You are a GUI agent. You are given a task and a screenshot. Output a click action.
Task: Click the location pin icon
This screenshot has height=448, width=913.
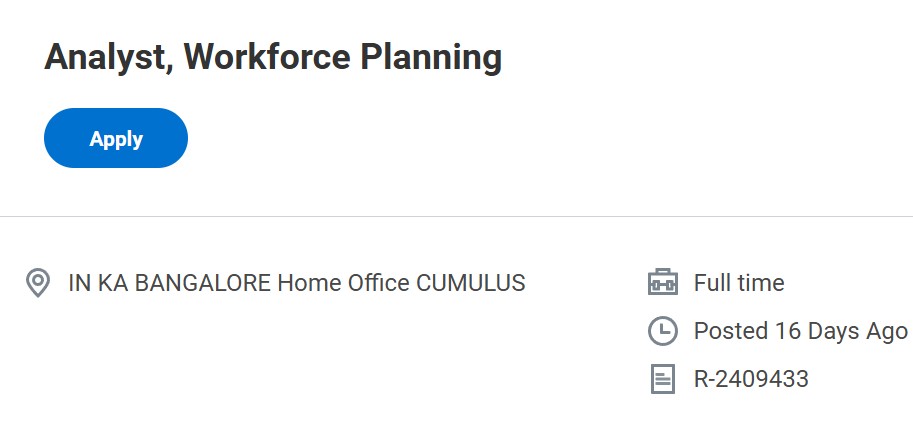point(38,283)
